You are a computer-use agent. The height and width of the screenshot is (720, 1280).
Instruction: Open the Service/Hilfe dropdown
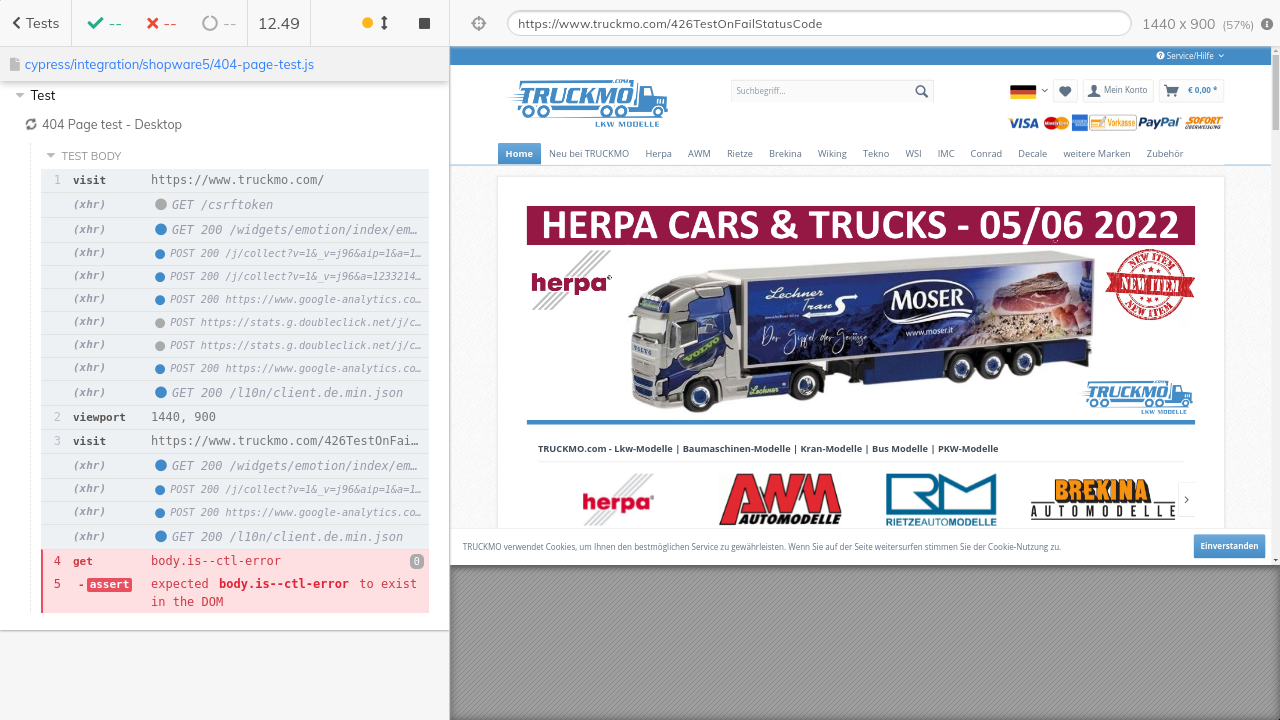1189,56
